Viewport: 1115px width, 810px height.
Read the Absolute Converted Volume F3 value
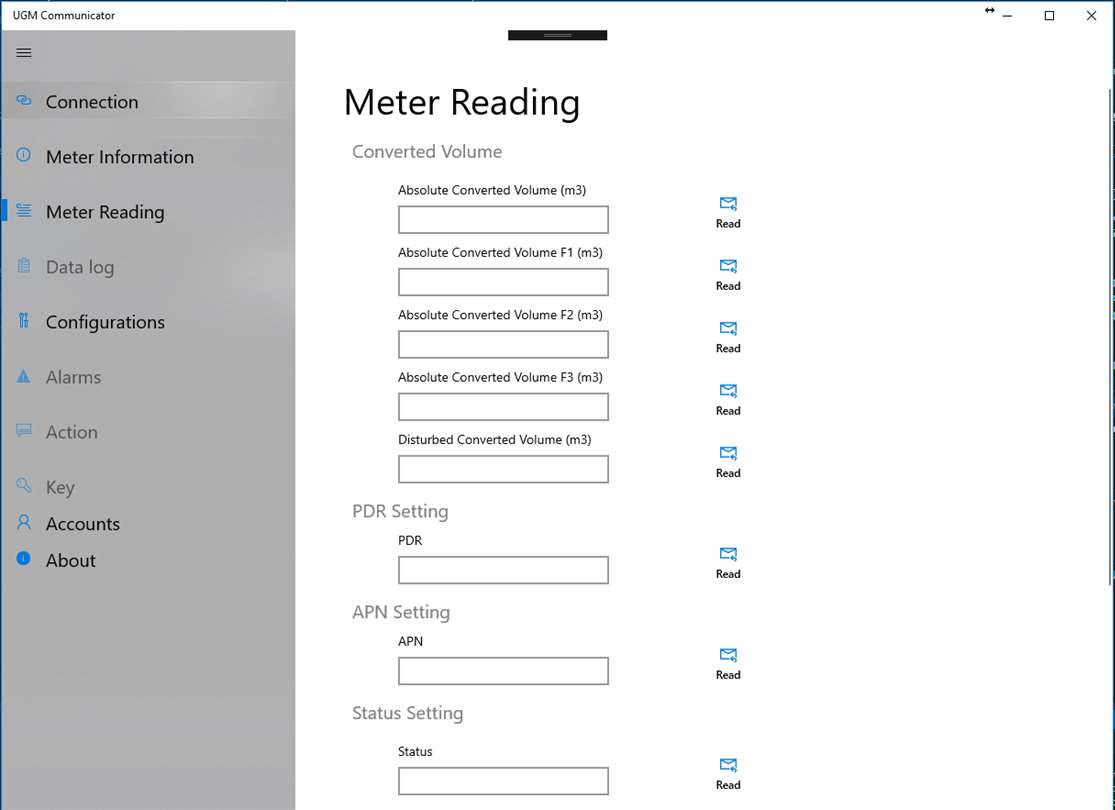click(x=727, y=400)
